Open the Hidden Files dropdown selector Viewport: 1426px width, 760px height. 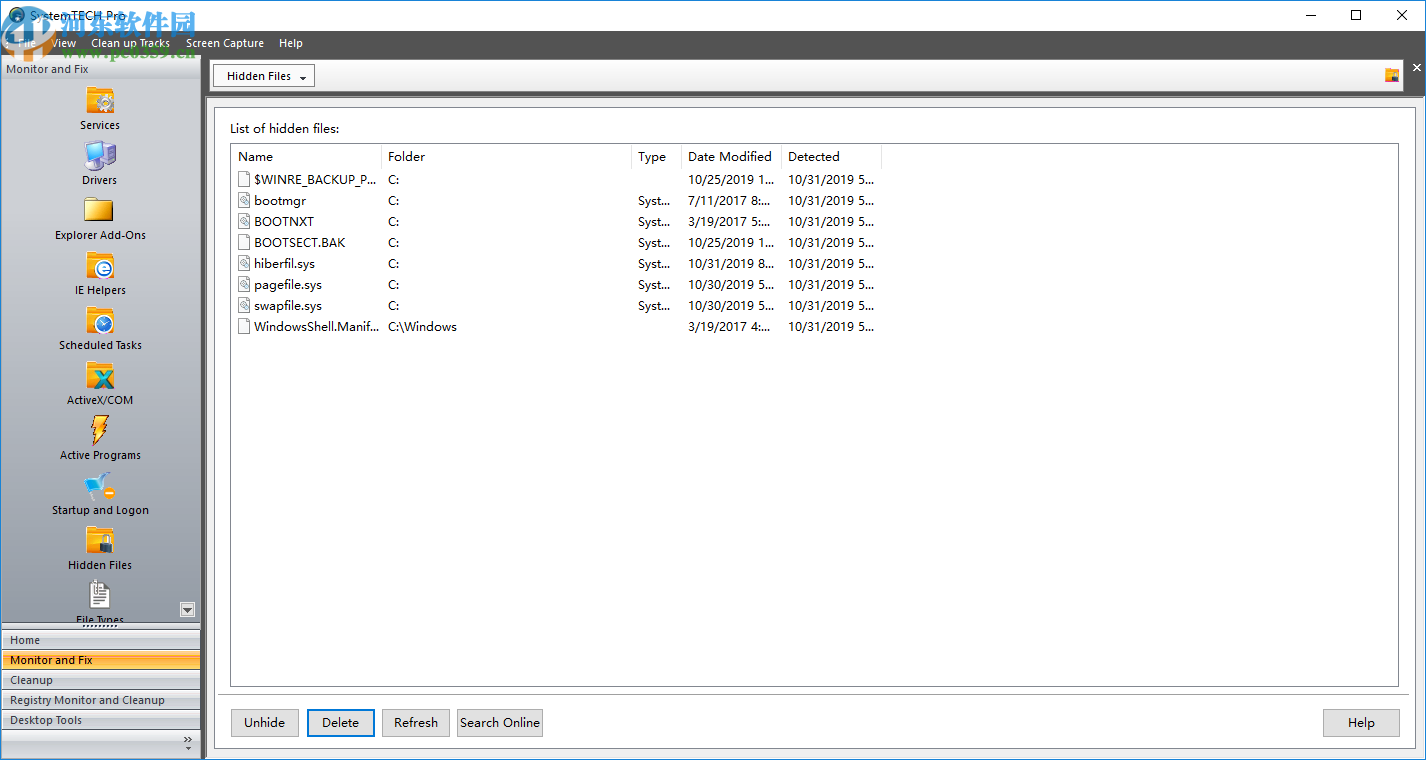click(x=262, y=75)
